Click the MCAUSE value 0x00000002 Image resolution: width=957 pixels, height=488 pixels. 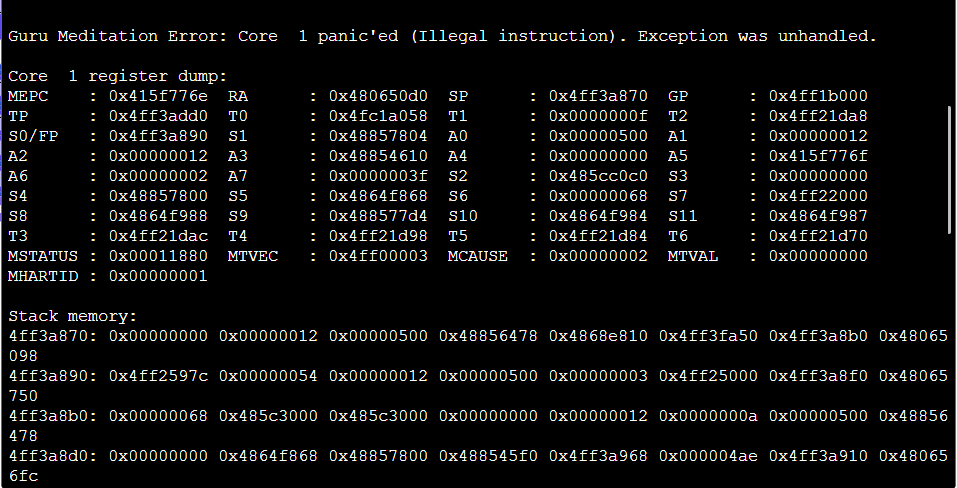click(x=598, y=257)
